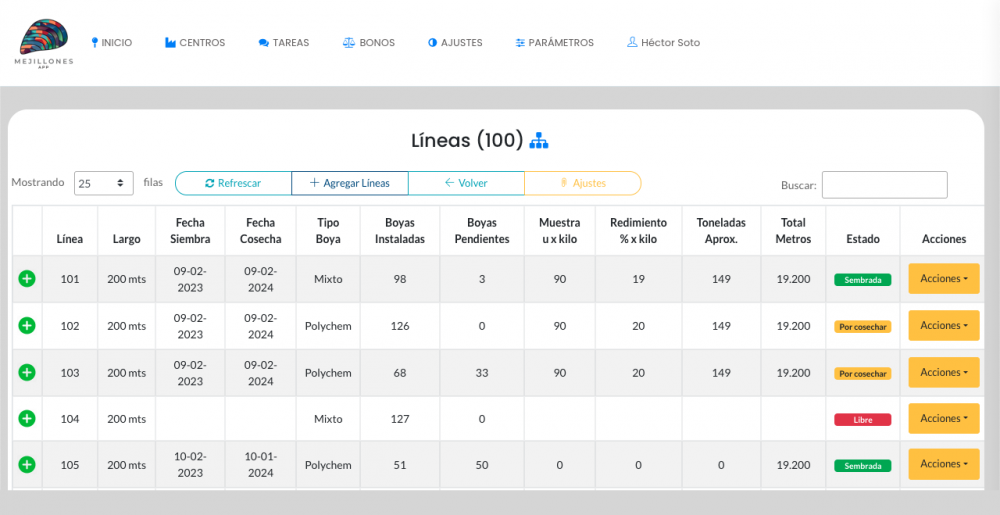Open the TAREAS menu

[284, 43]
